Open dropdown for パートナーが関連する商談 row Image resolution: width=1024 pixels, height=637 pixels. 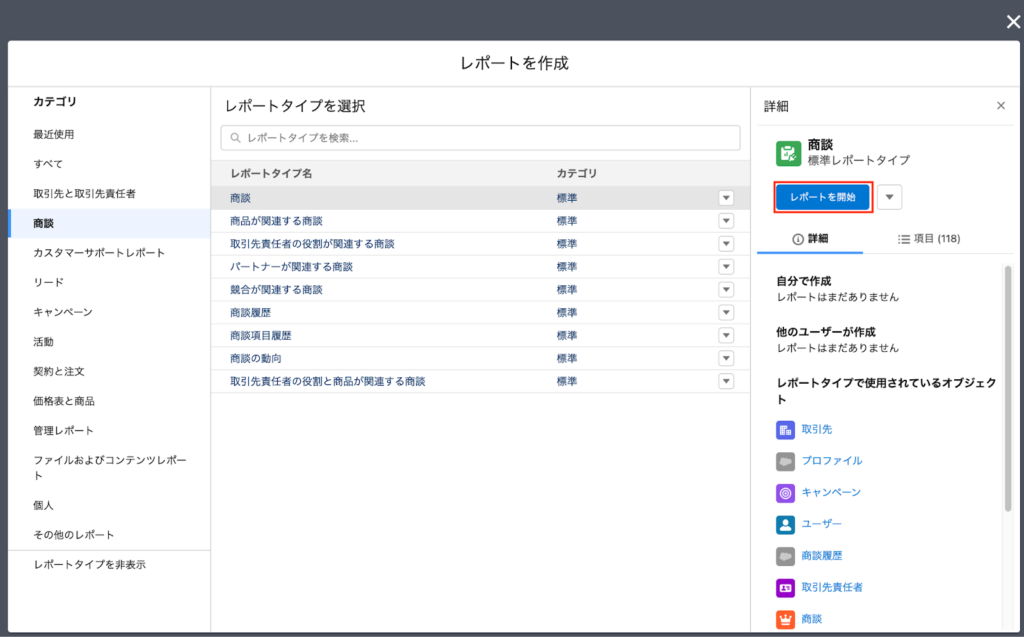point(726,267)
